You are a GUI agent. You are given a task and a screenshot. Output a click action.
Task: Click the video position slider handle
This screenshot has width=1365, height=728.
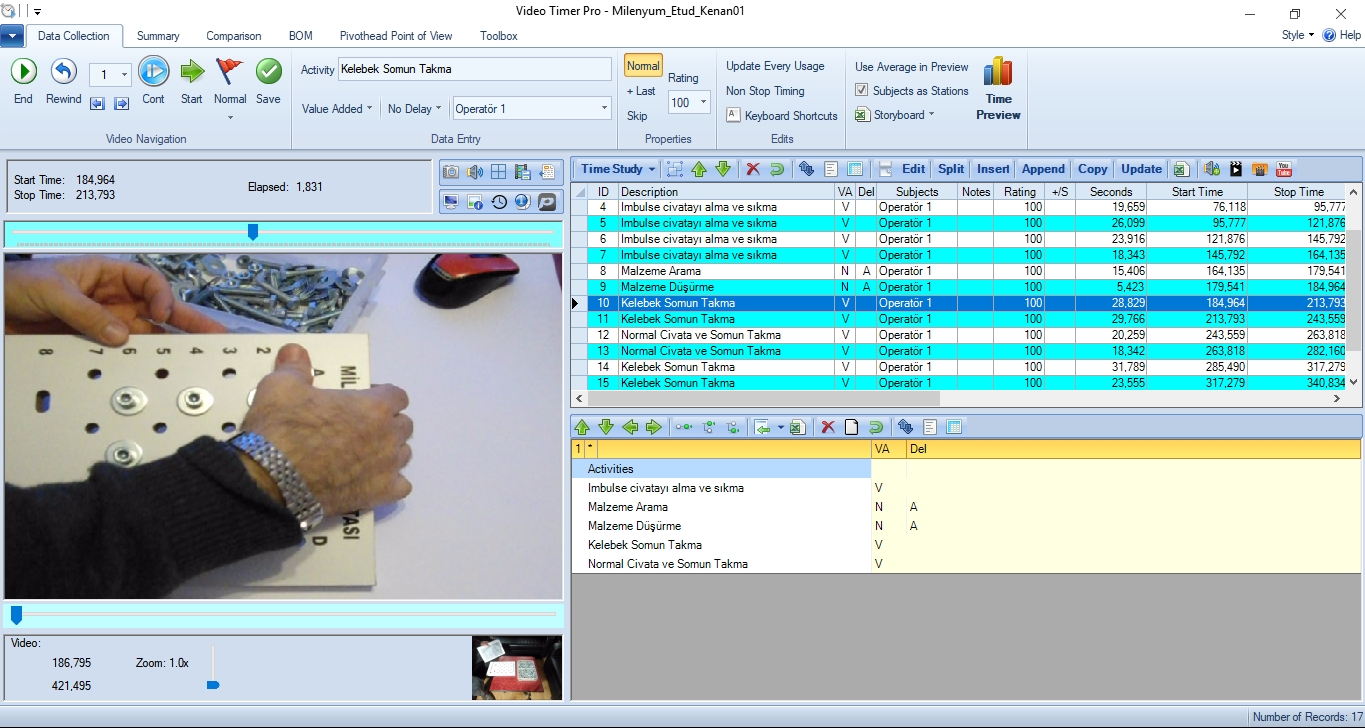coord(253,232)
